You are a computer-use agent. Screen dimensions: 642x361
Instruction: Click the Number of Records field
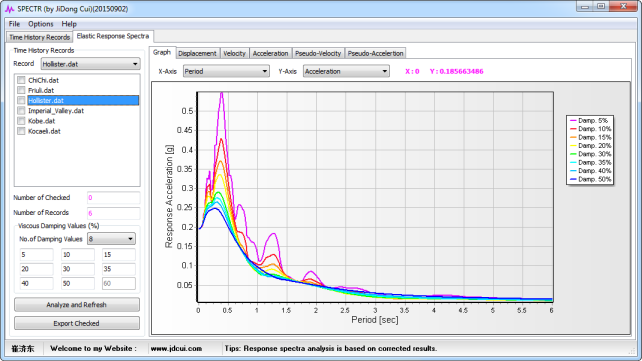coord(113,213)
